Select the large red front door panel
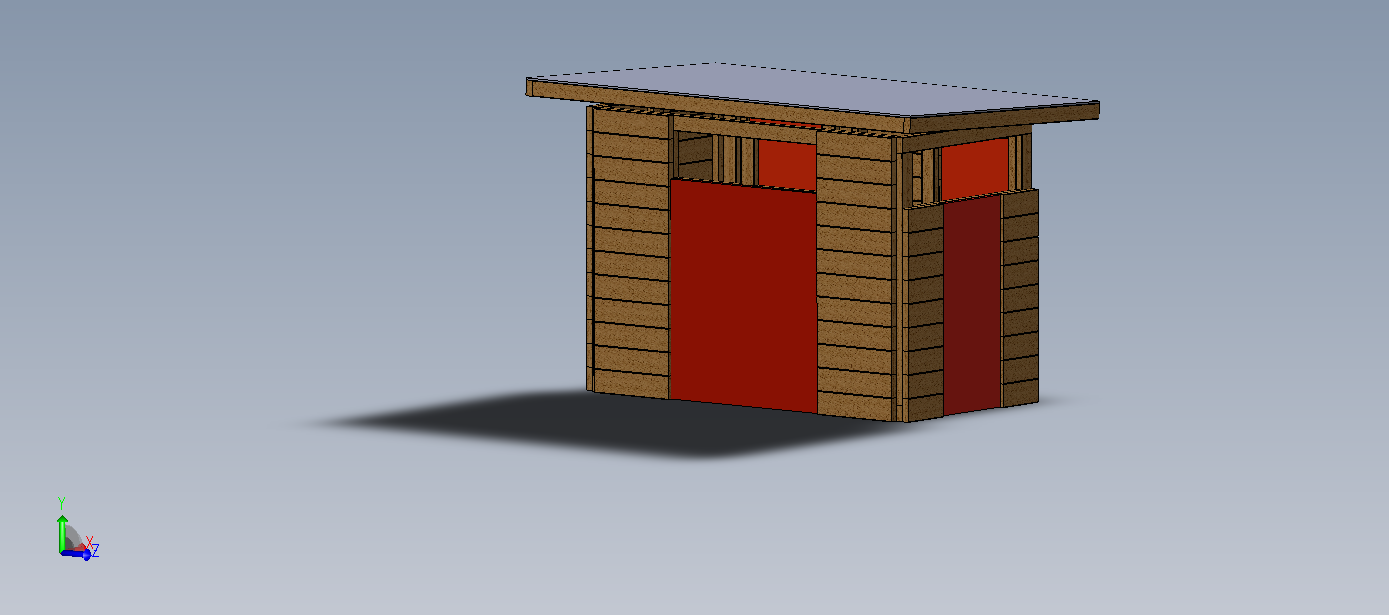 click(743, 294)
